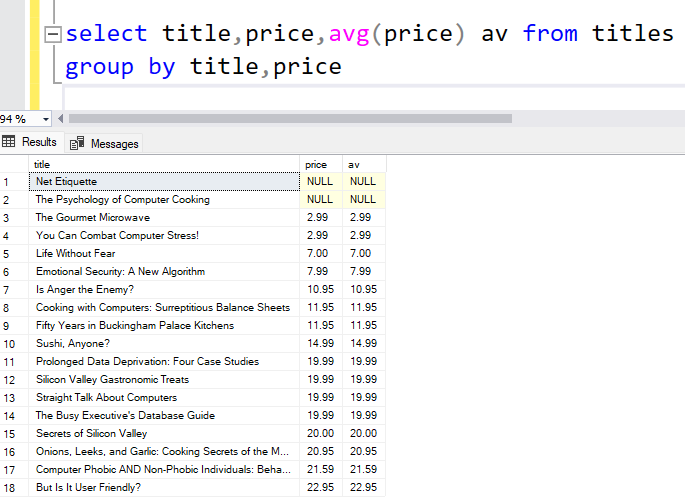Viewport: 685px width, 499px height.
Task: Click NULL av cell for Psychology of Computer Cooking
Action: [364, 200]
